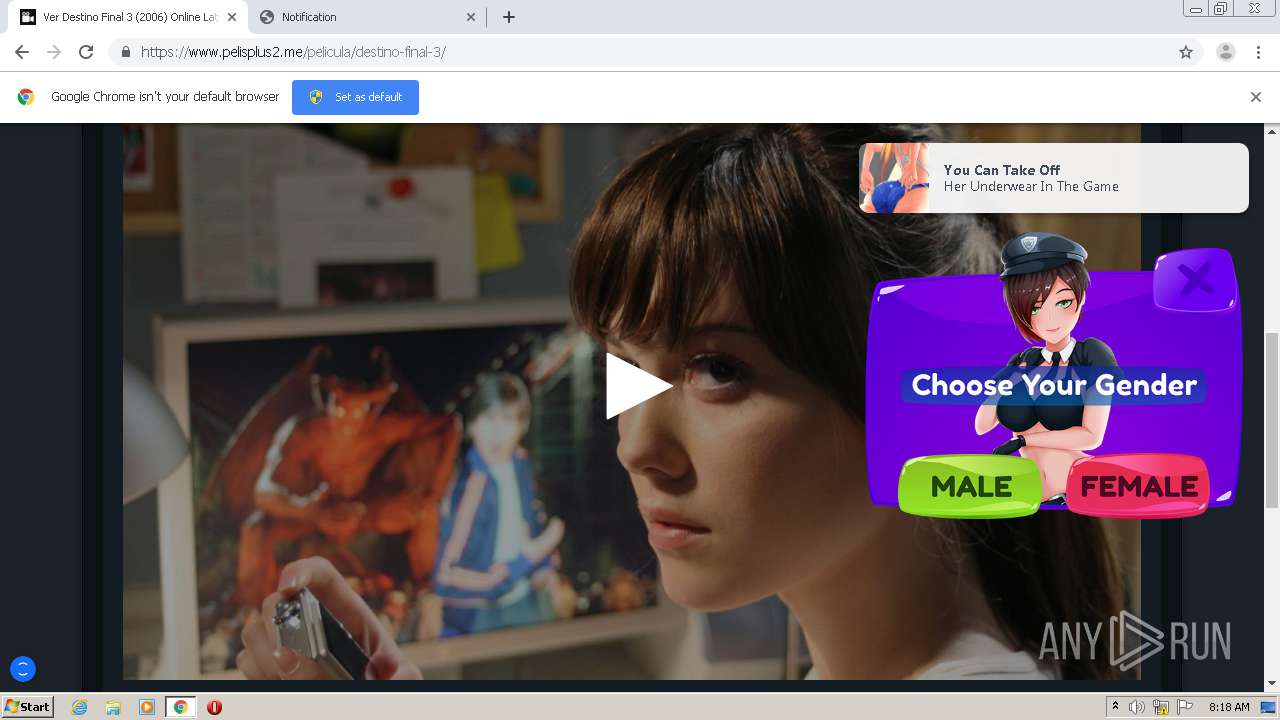Viewport: 1280px width, 720px height.
Task: Close the Choose Your Gender popup
Action: (x=1195, y=281)
